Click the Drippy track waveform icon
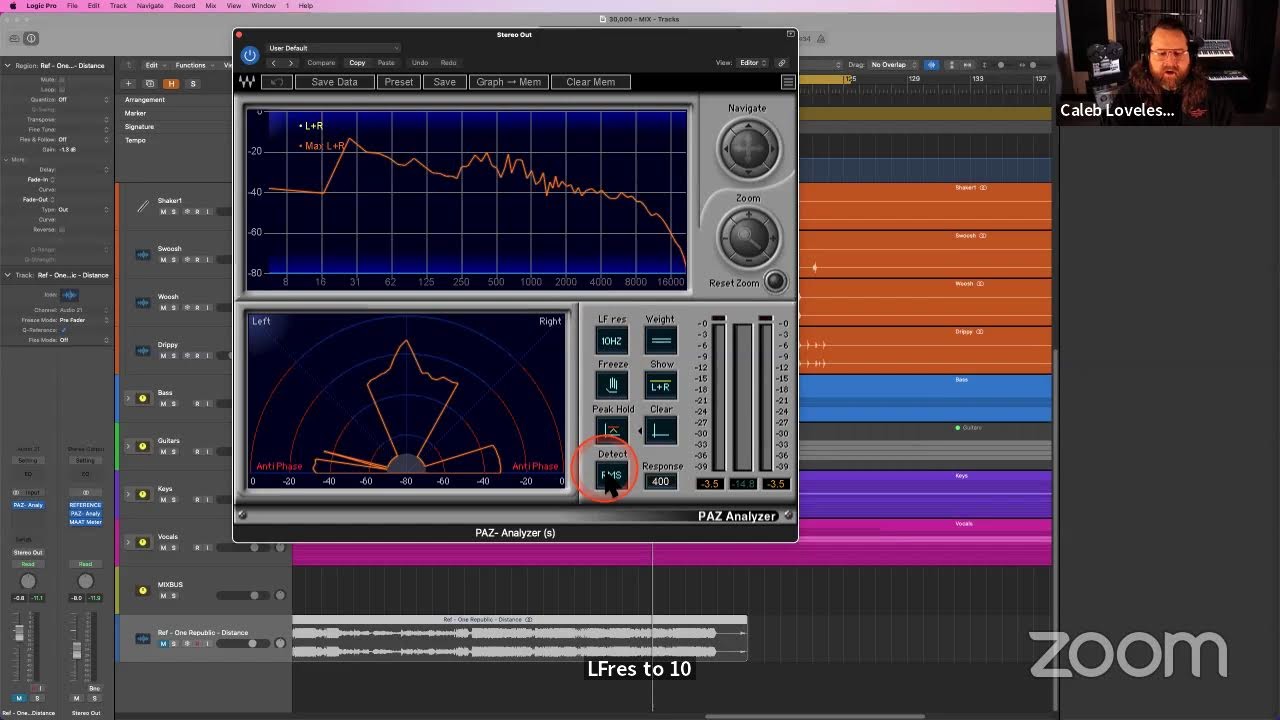This screenshot has height=720, width=1280. coord(142,351)
